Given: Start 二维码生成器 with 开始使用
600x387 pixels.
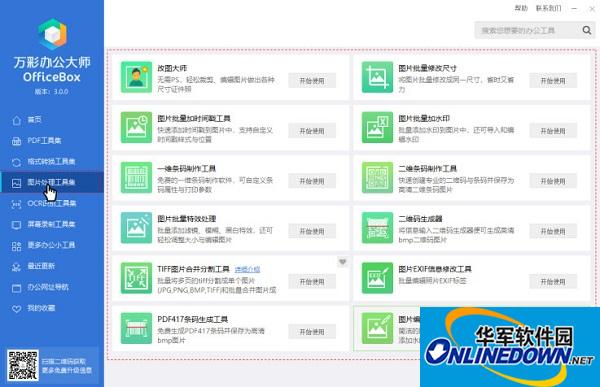Looking at the screenshot, I should tap(553, 231).
